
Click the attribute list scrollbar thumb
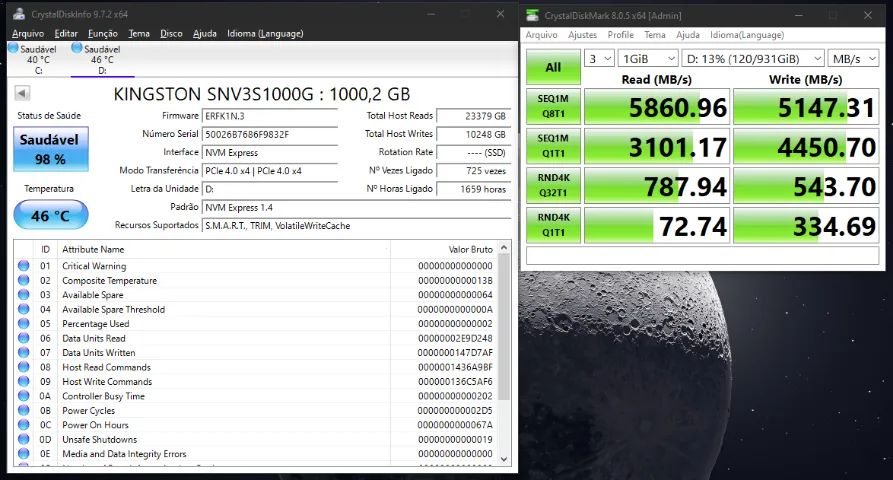503,327
